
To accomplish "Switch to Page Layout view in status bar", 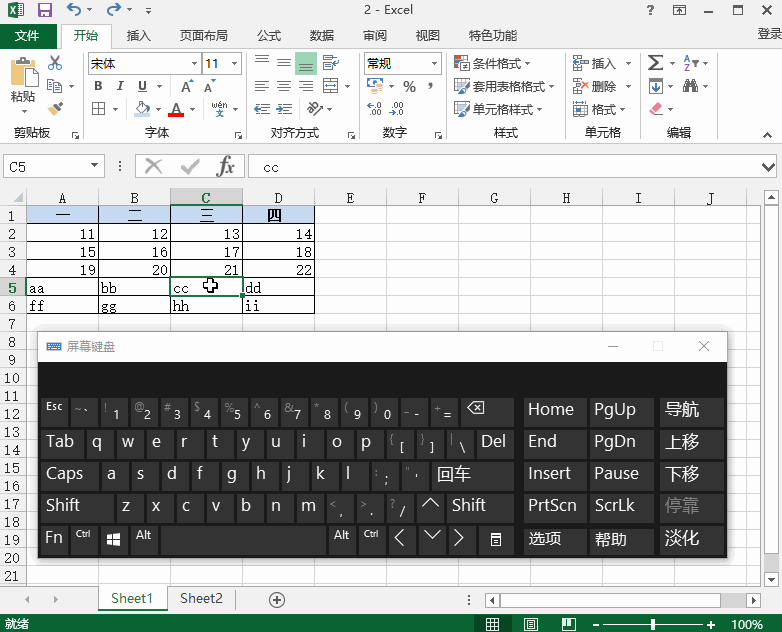I will tap(523, 624).
